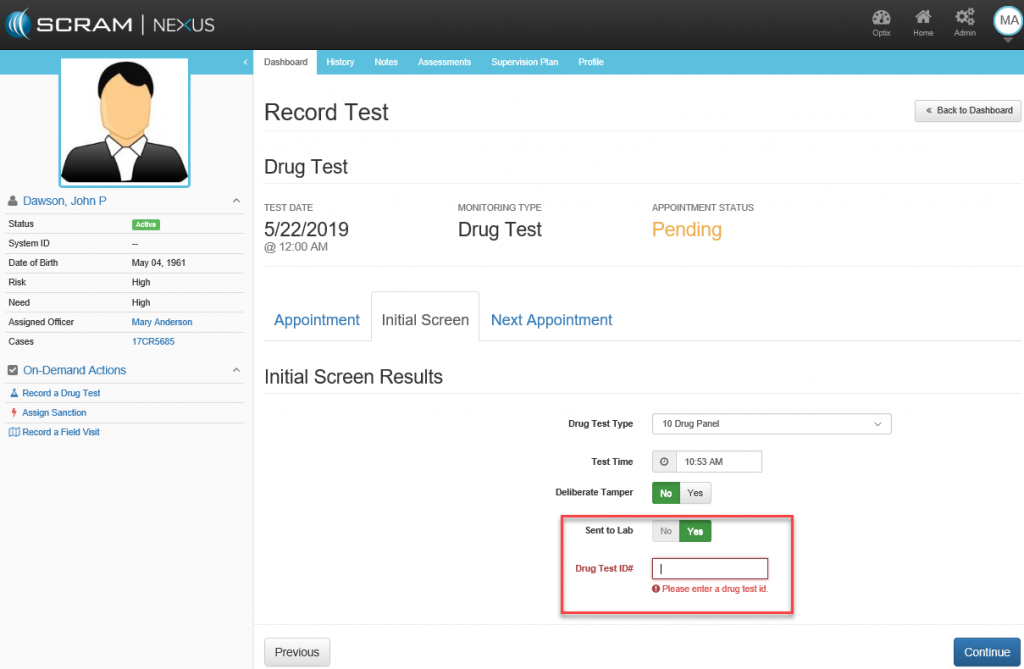1024x669 pixels.
Task: Click the Record a Field Visit map icon
Action: coord(14,432)
